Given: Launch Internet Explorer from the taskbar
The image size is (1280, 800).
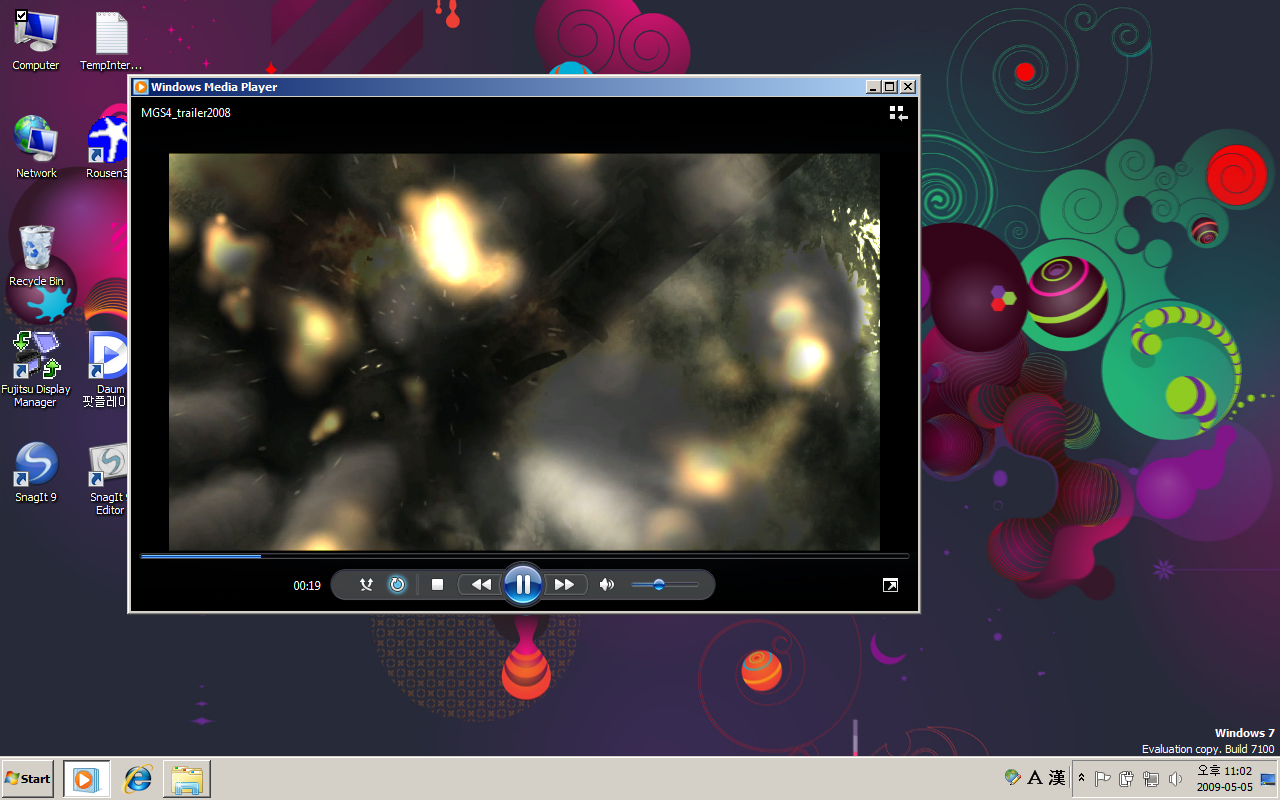Looking at the screenshot, I should click(x=137, y=779).
